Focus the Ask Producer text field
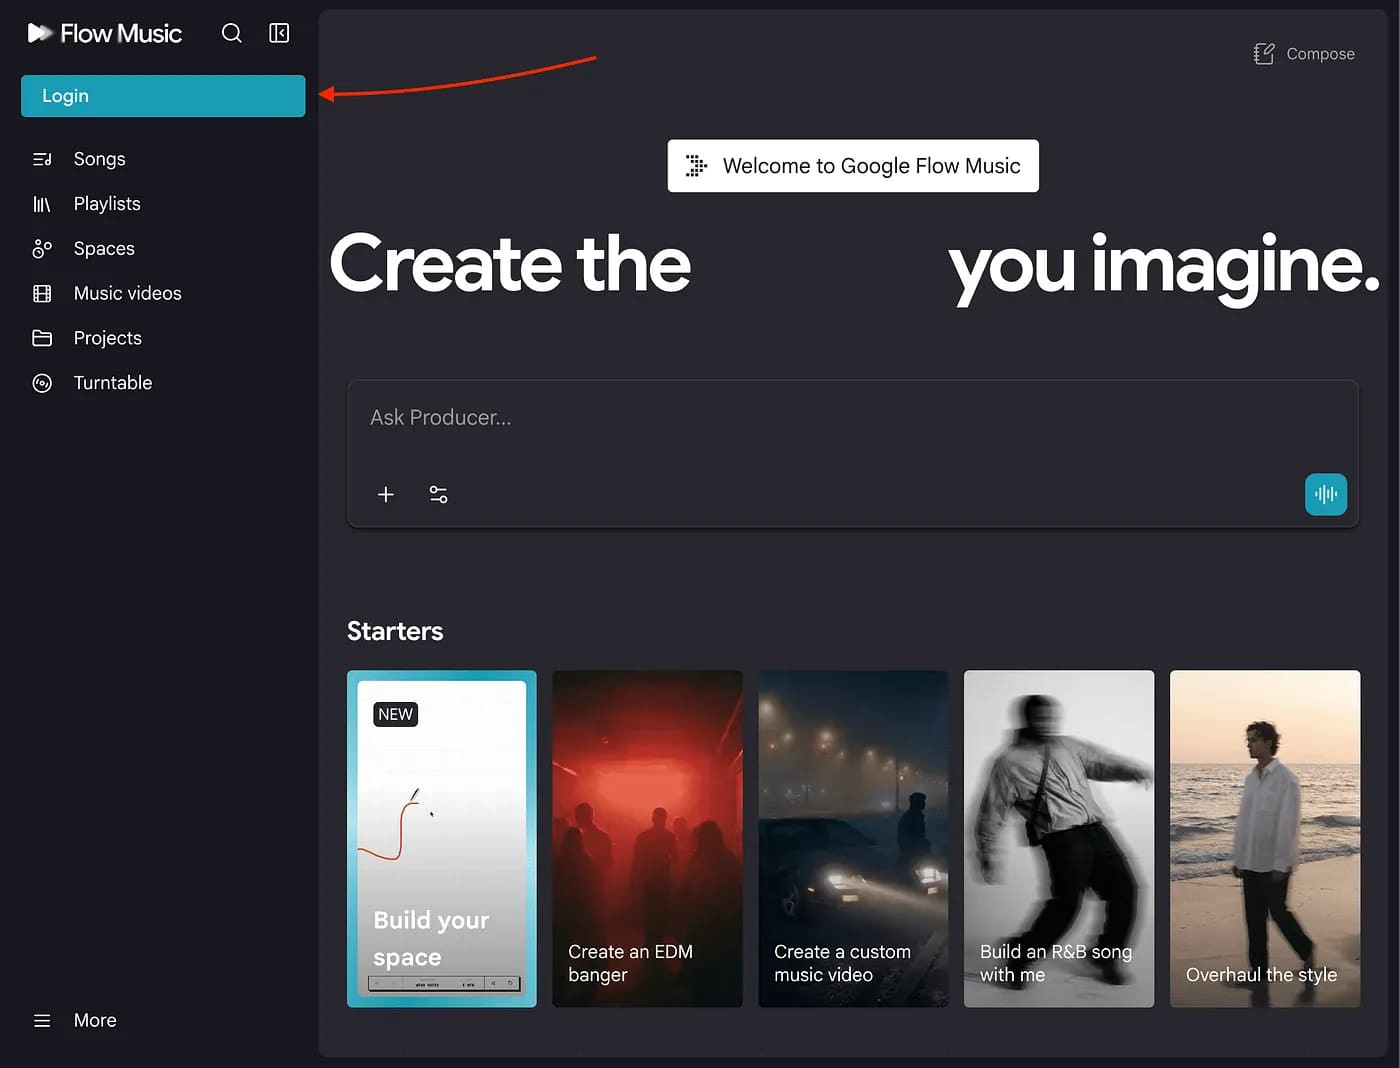 click(852, 418)
